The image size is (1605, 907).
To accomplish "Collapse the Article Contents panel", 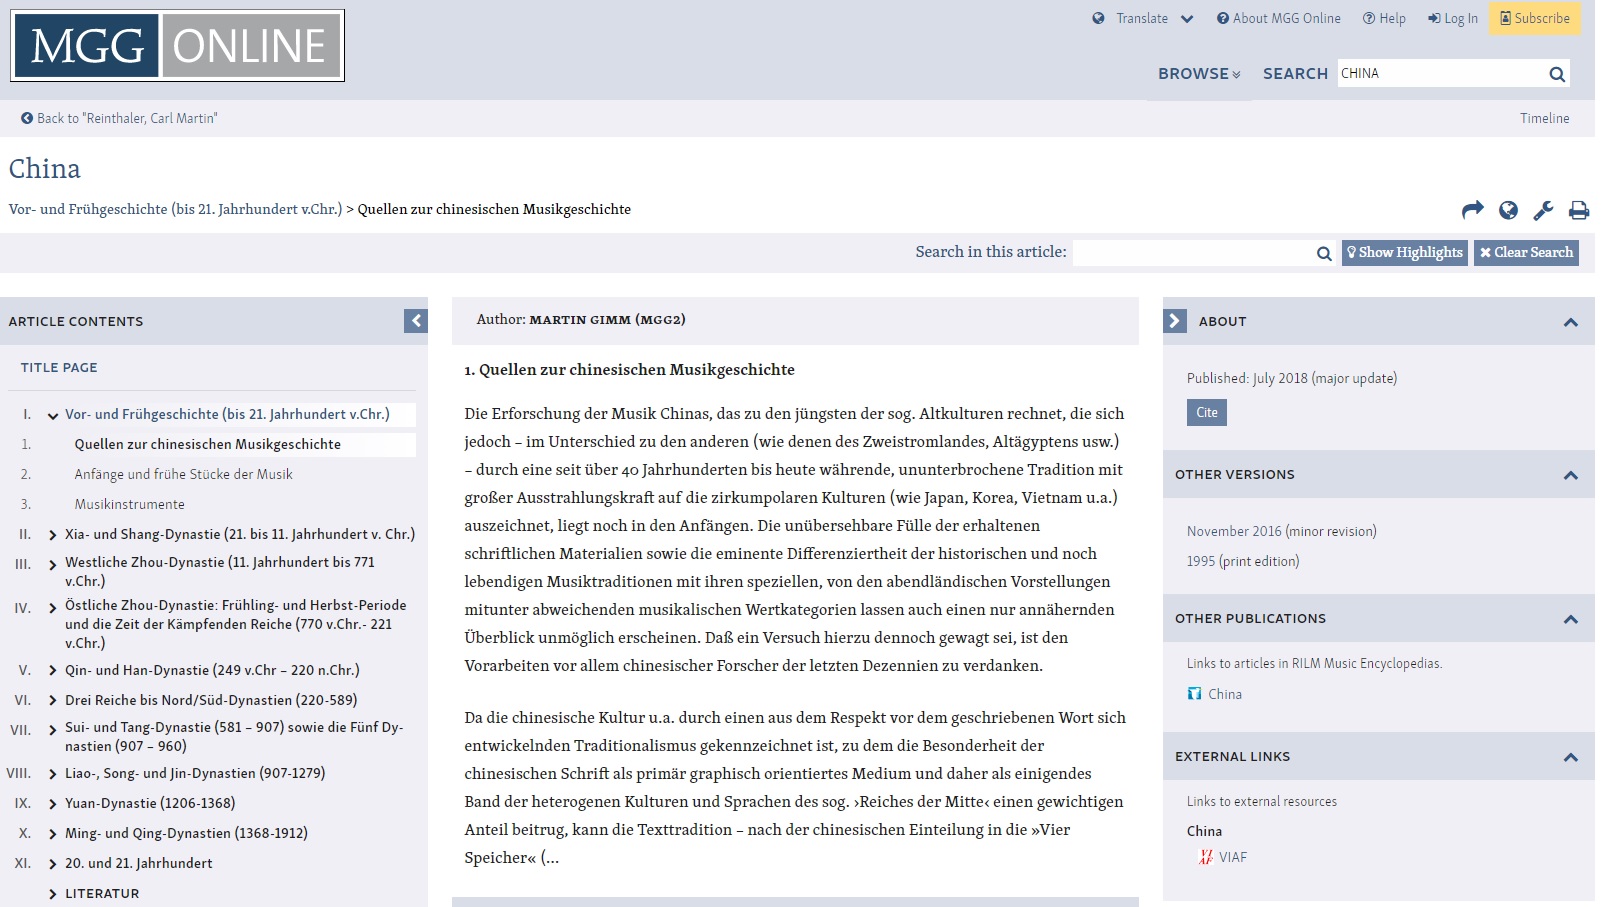I will (416, 320).
